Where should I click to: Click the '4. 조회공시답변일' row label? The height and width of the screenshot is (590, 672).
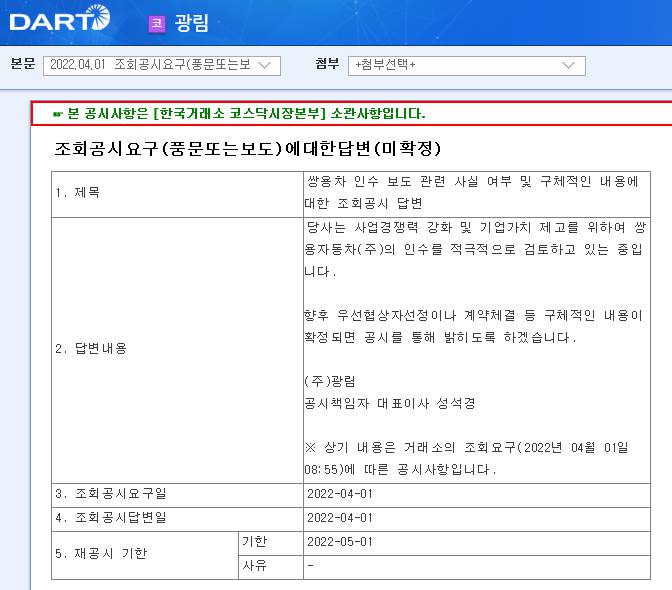point(111,518)
